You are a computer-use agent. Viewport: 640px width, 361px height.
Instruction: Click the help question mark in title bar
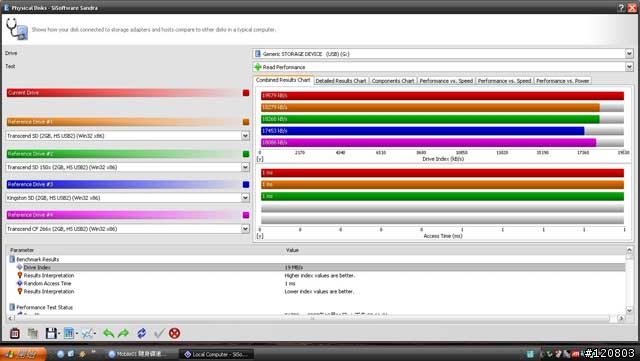[x=621, y=7]
